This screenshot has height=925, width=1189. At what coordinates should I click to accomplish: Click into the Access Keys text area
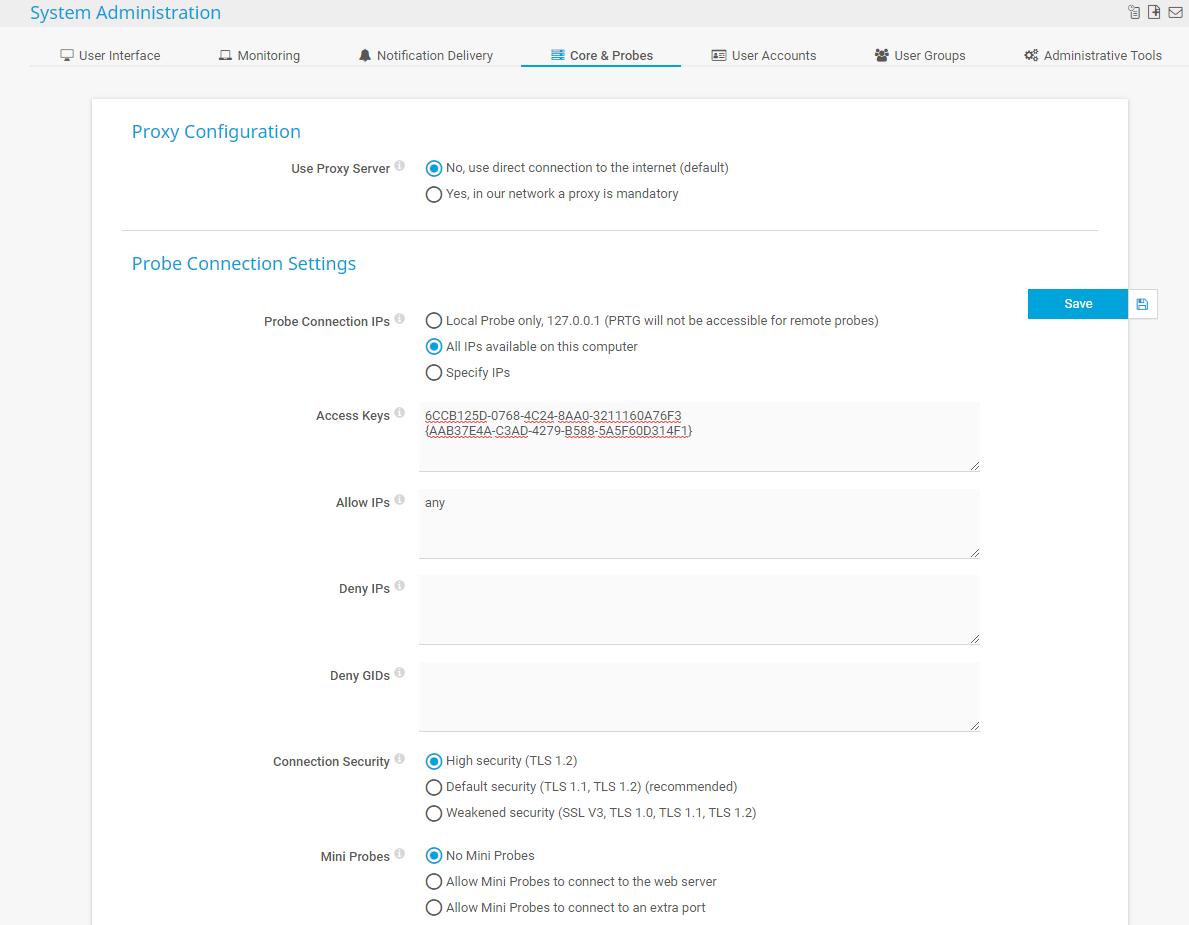pyautogui.click(x=698, y=447)
